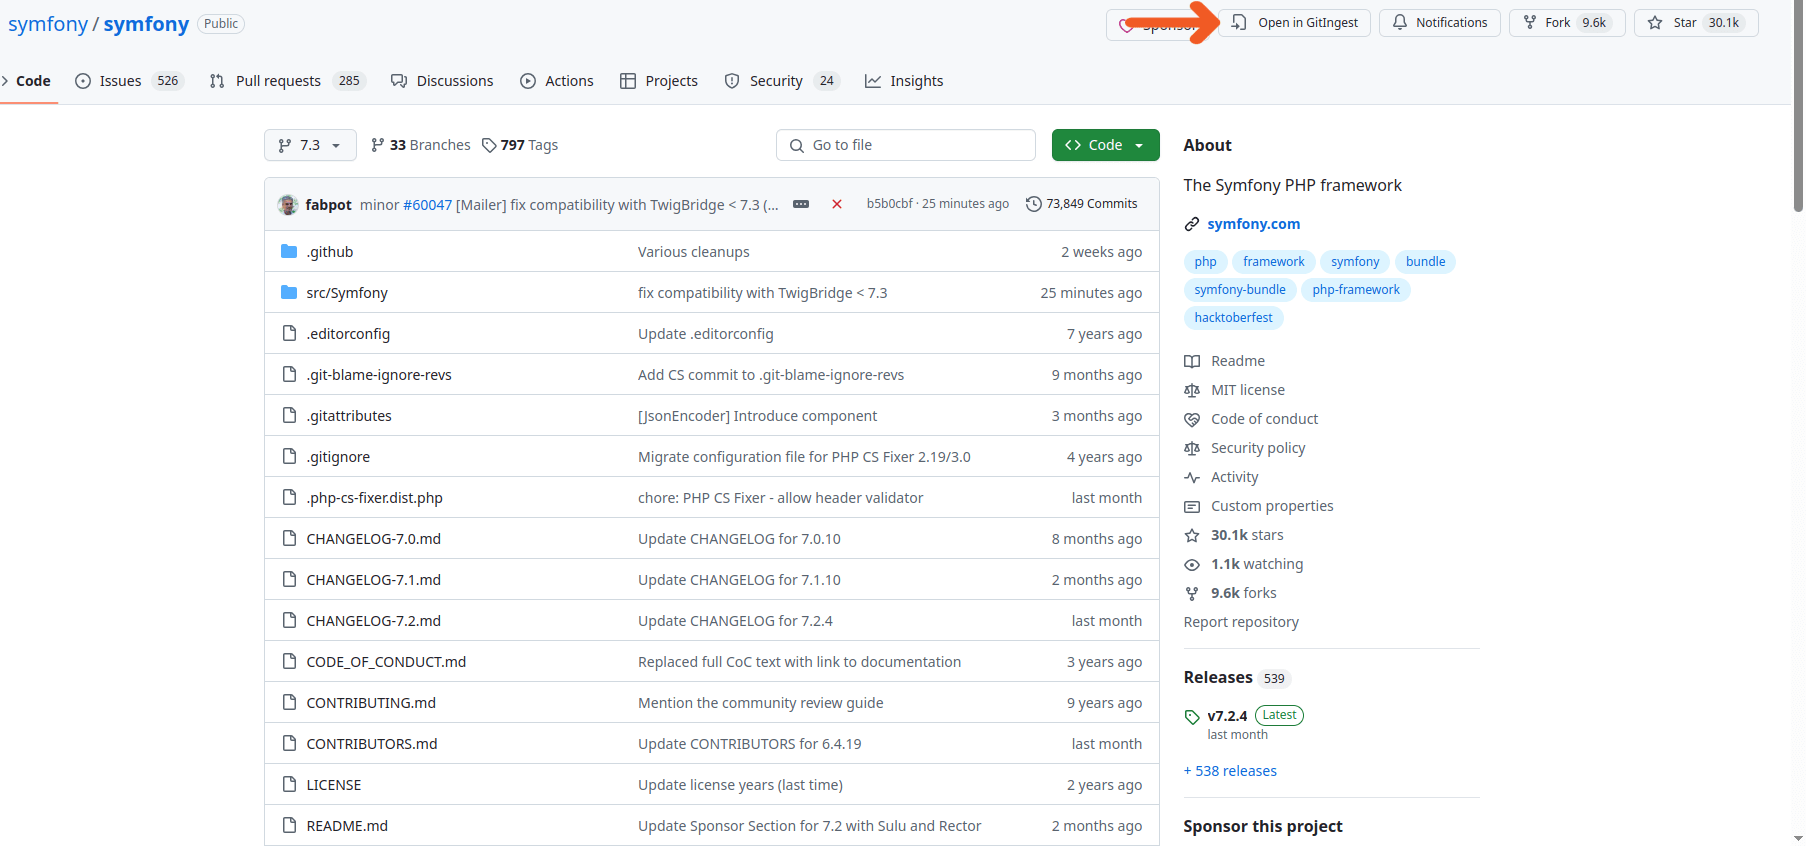Open CHANGELOG-7.1.md file
Viewport: 1806px width, 846px height.
[373, 580]
